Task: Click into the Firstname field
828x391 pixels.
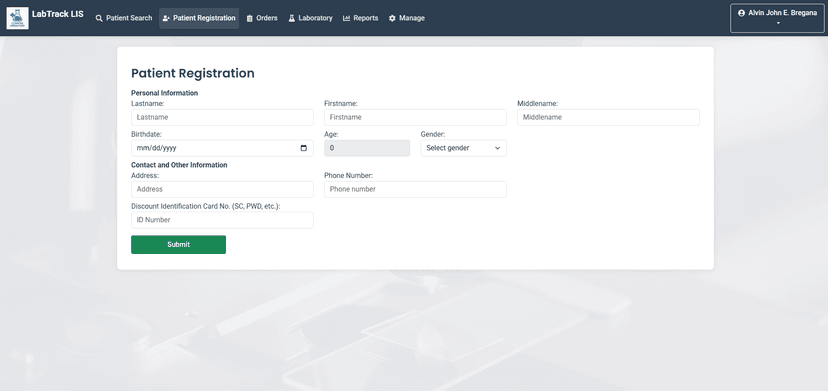Action: pyautogui.click(x=416, y=117)
